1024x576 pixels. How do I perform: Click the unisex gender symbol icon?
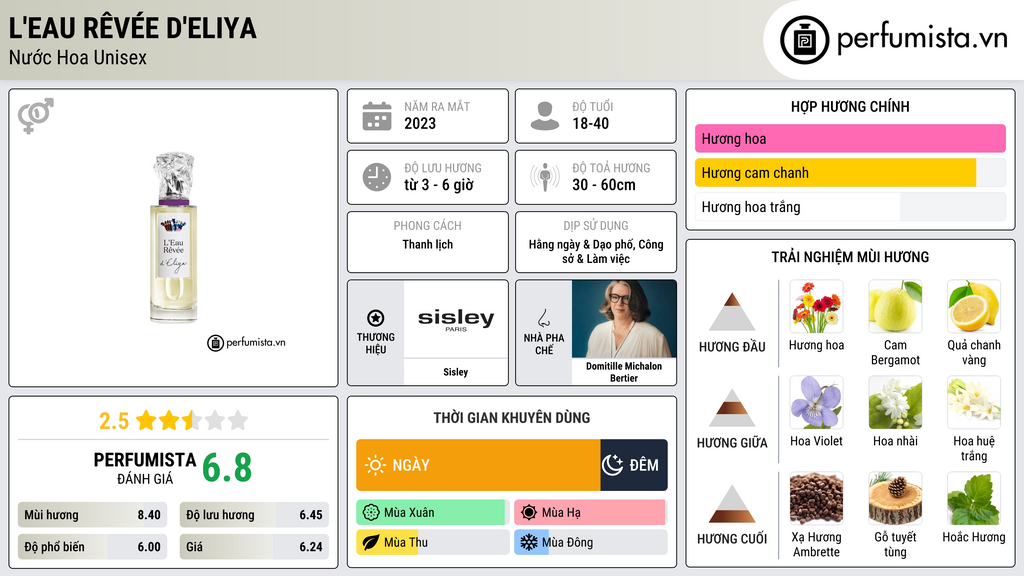click(x=36, y=116)
